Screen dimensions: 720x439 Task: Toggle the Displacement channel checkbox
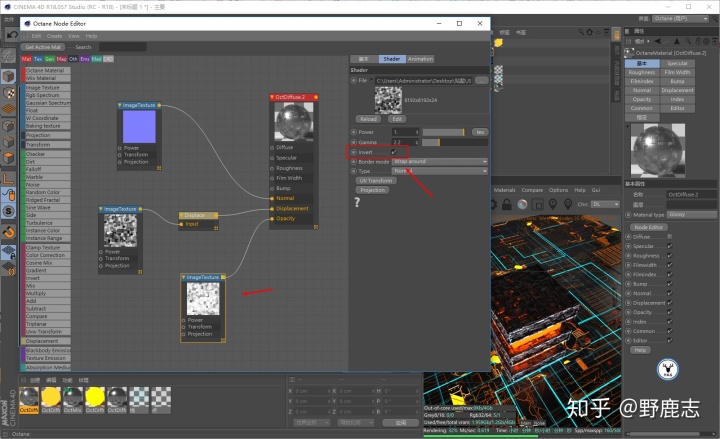[669, 303]
